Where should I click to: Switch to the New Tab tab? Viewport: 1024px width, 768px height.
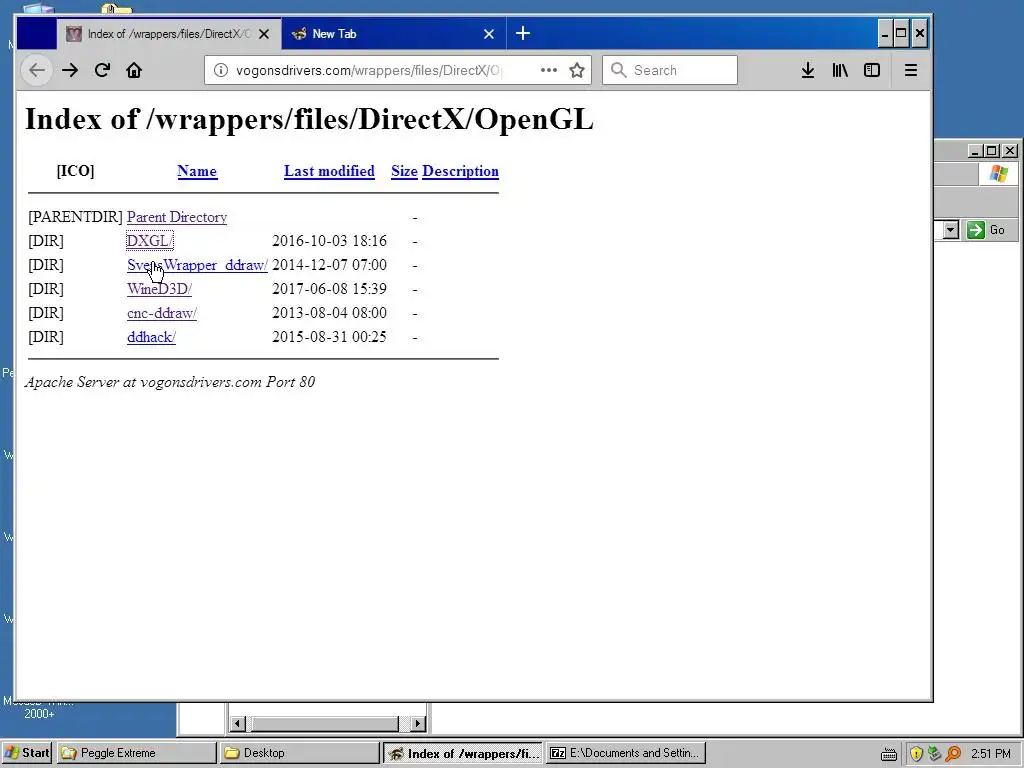pyautogui.click(x=394, y=34)
